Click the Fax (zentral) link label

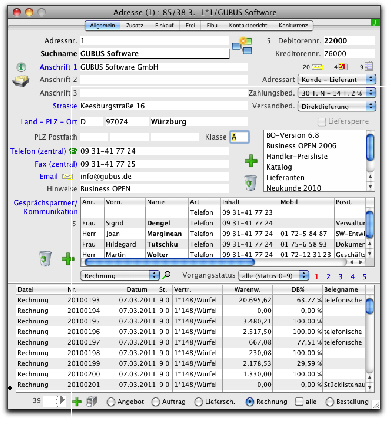click(56, 164)
